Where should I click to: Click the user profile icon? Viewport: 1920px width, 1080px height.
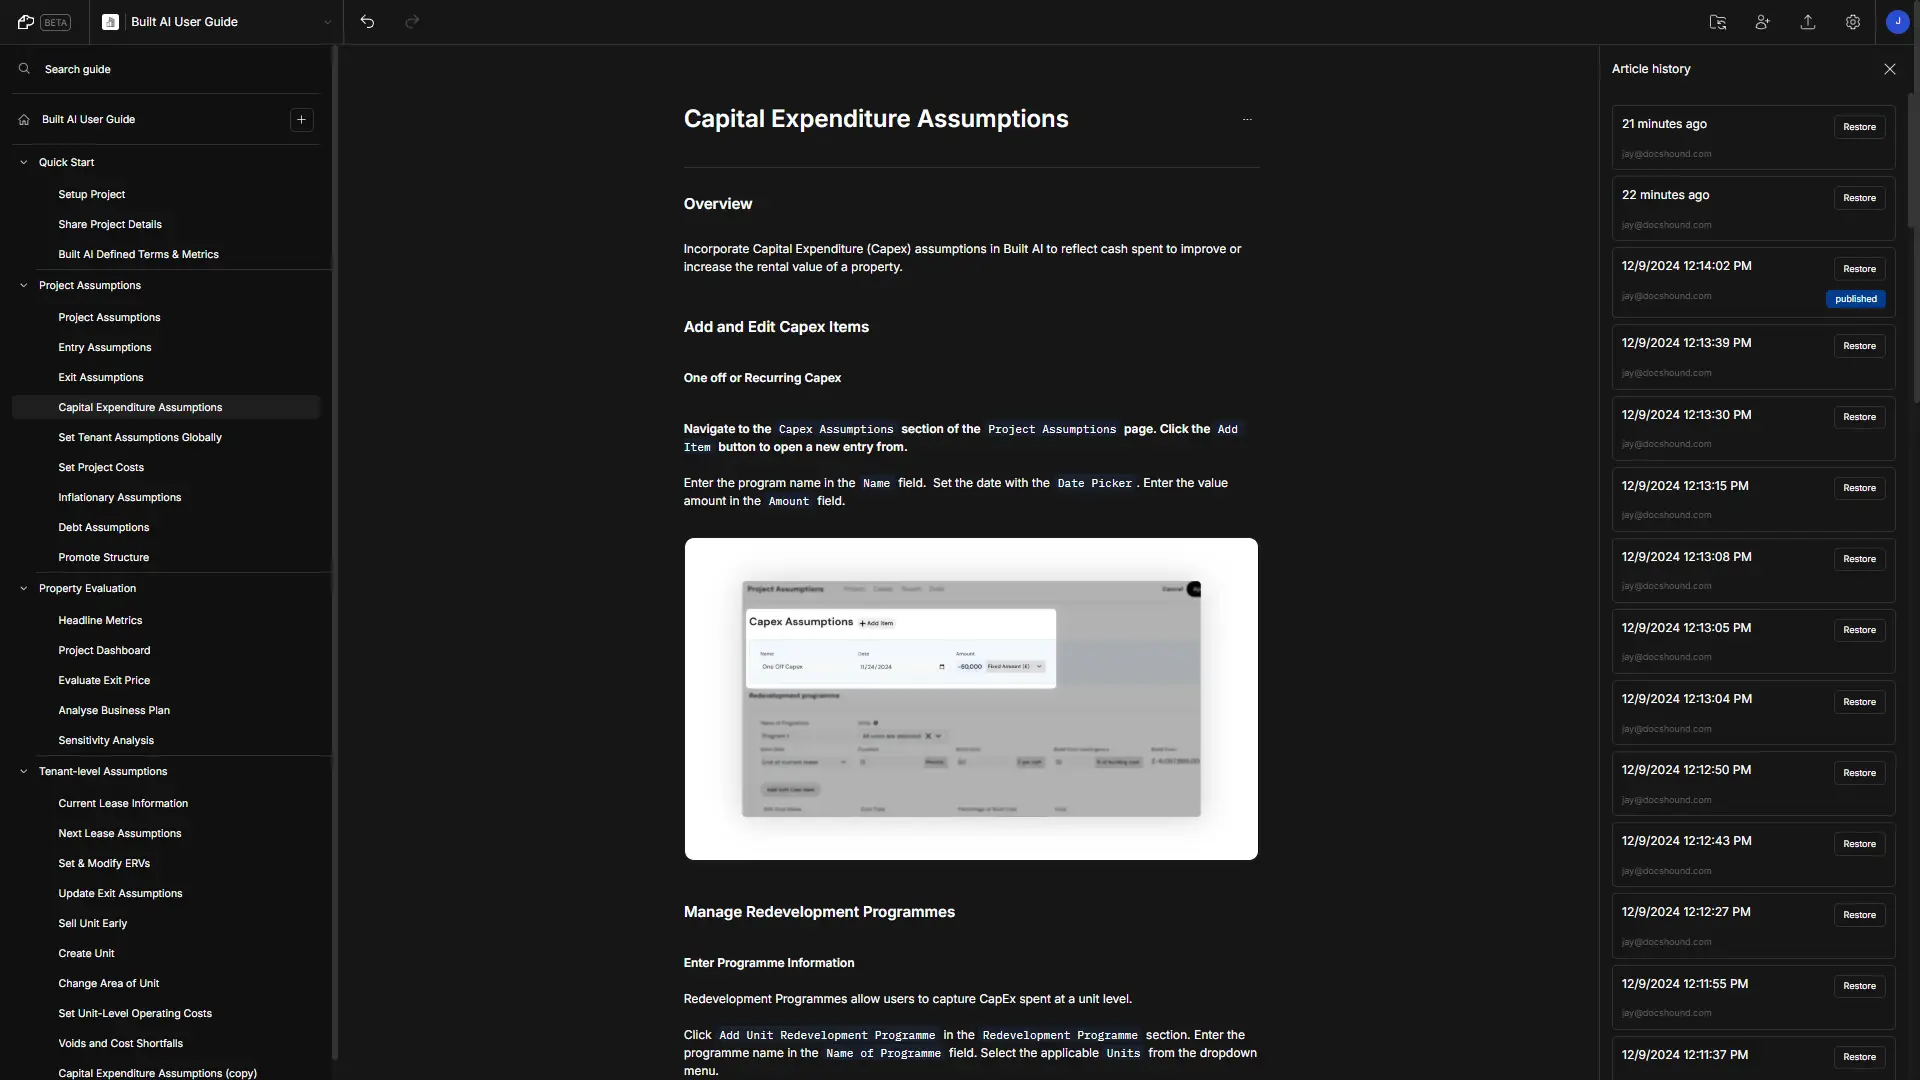point(1898,21)
